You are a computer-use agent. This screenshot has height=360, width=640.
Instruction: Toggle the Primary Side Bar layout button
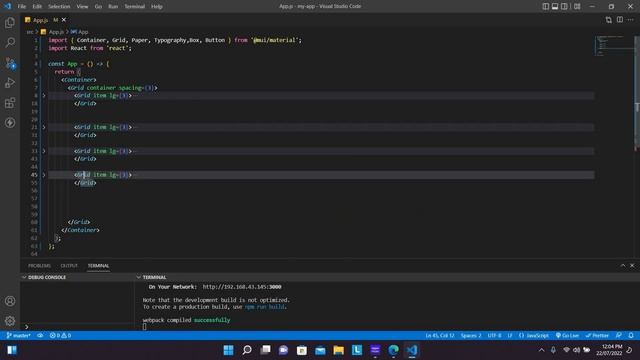tap(545, 6)
